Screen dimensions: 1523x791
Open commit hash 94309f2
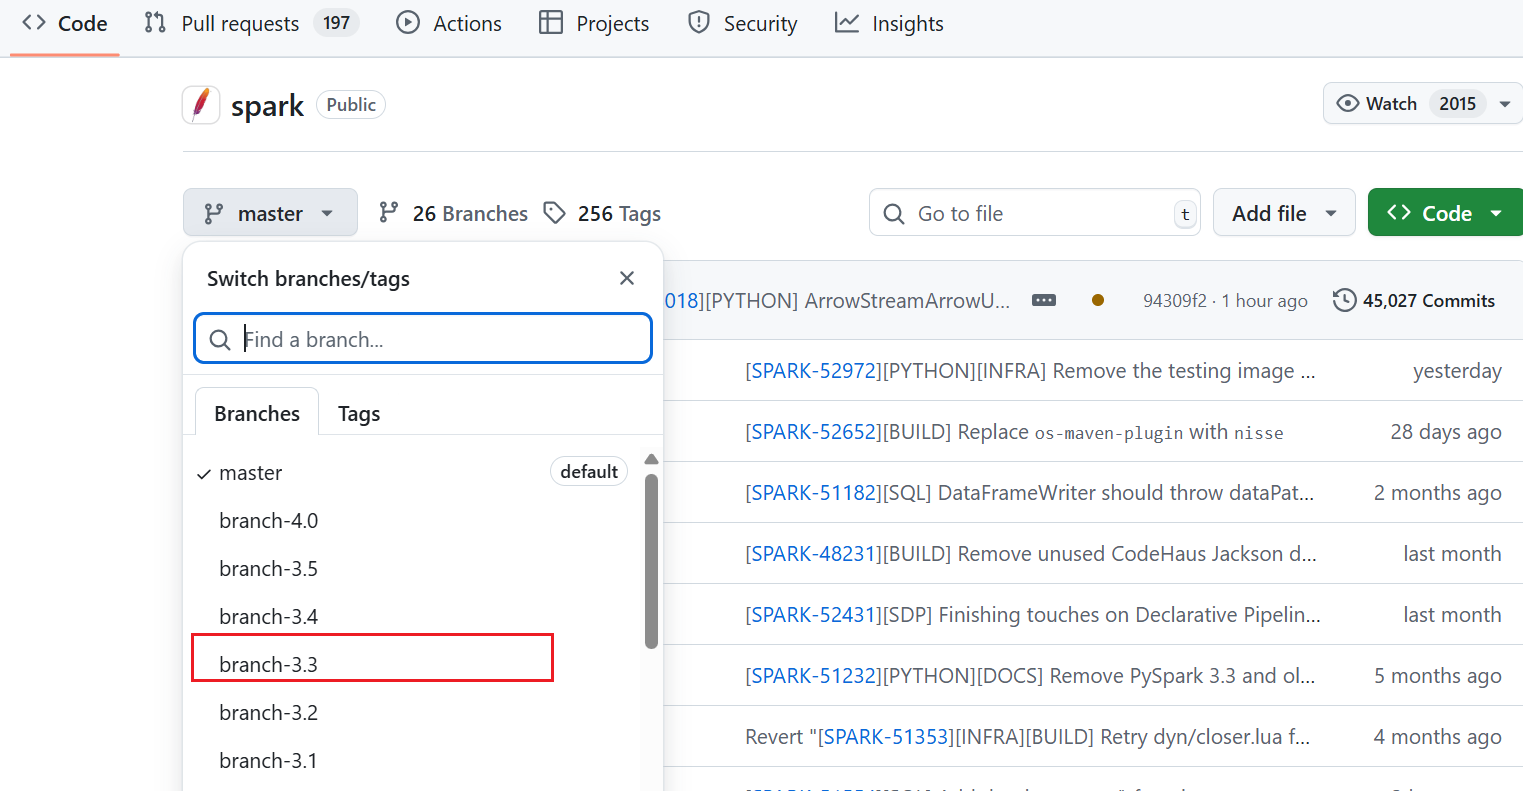tap(1175, 301)
